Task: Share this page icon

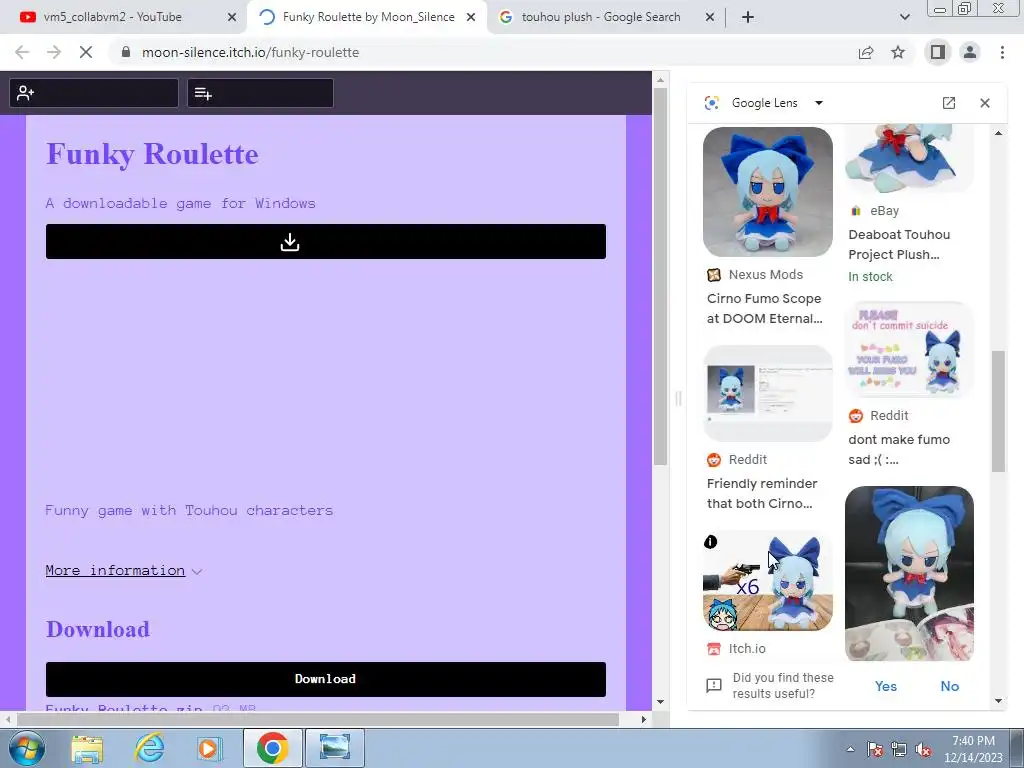Action: pos(866,52)
